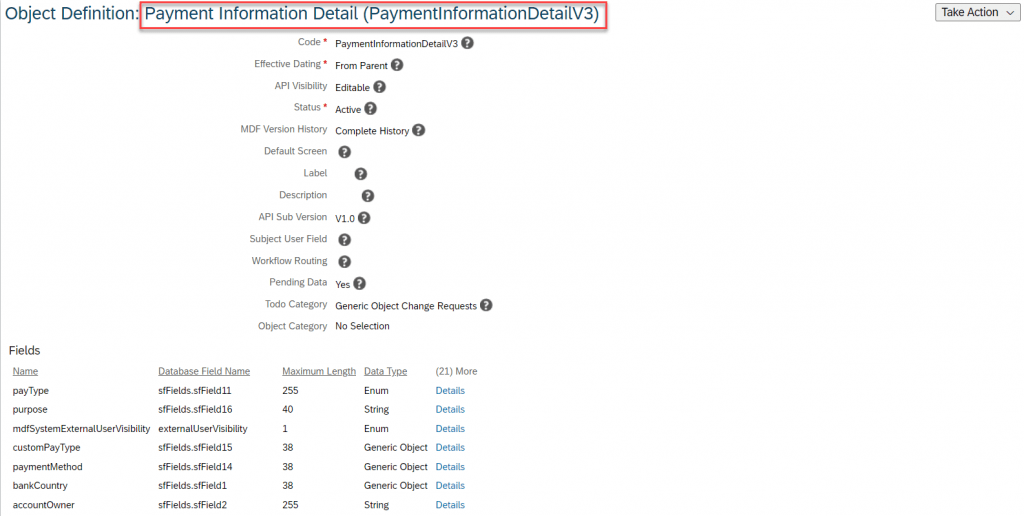
Task: Open Details for customPayType field
Action: pyautogui.click(x=450, y=447)
